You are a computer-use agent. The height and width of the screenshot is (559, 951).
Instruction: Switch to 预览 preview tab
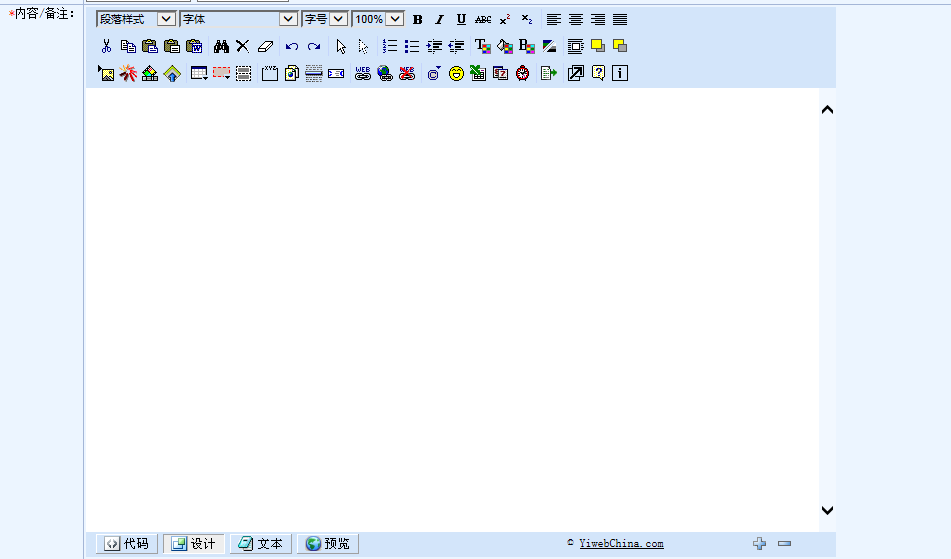coord(328,544)
